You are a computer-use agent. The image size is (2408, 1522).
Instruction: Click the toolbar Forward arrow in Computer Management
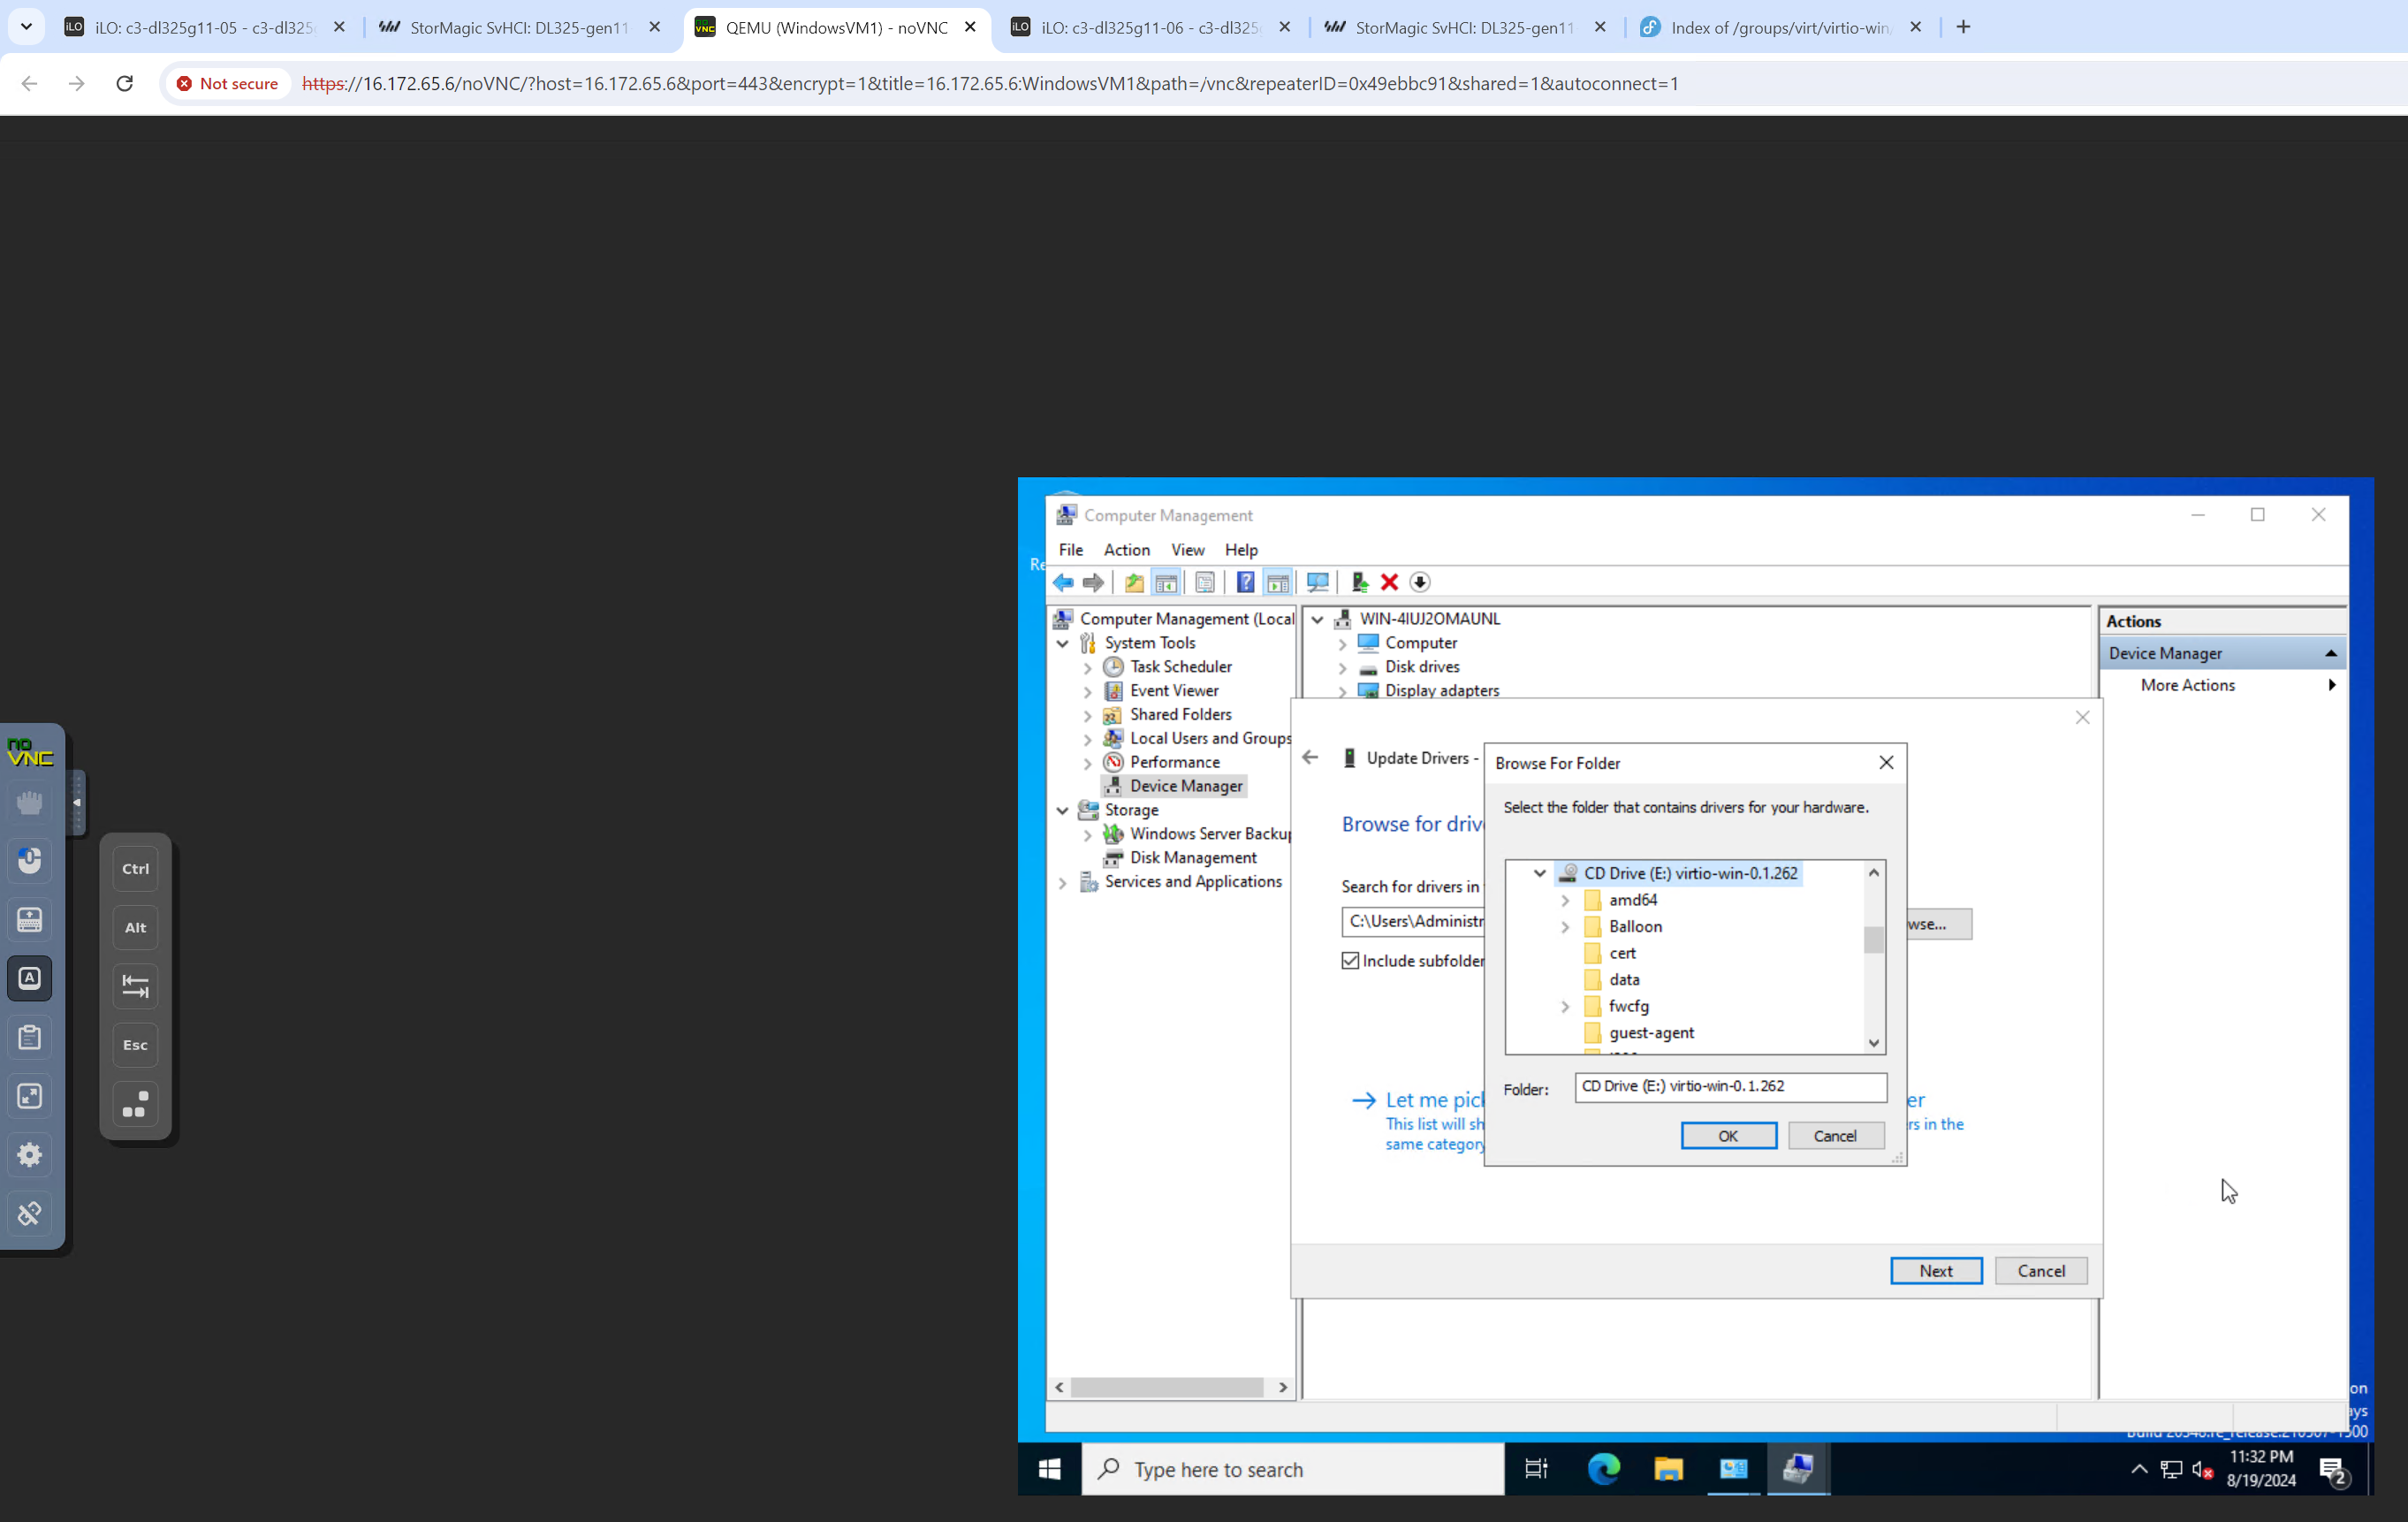(1093, 582)
